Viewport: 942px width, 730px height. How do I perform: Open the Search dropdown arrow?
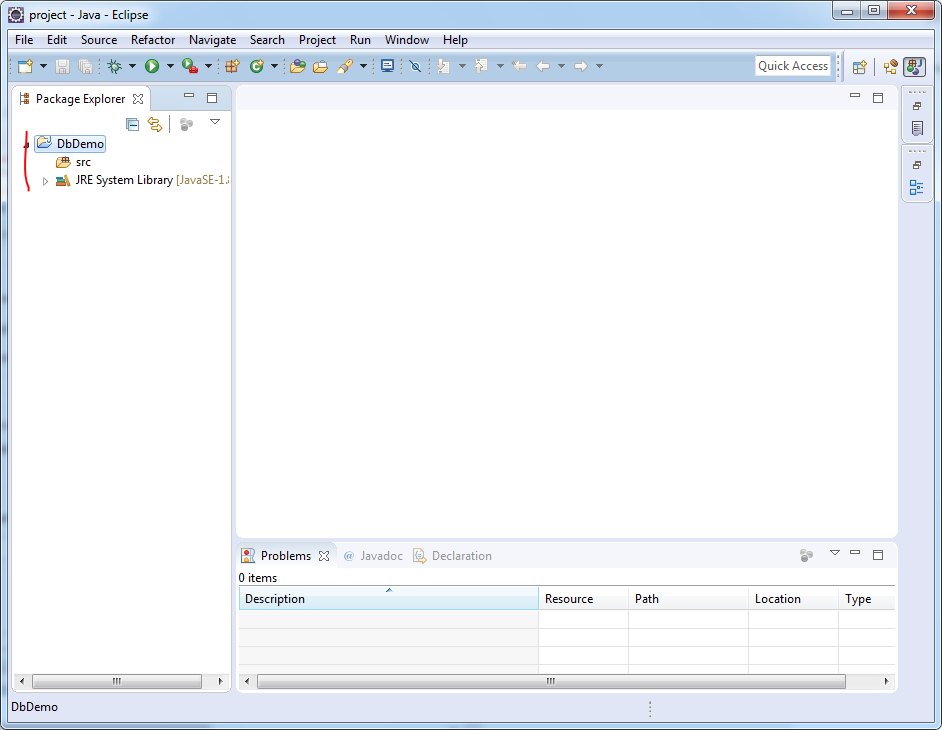point(363,66)
